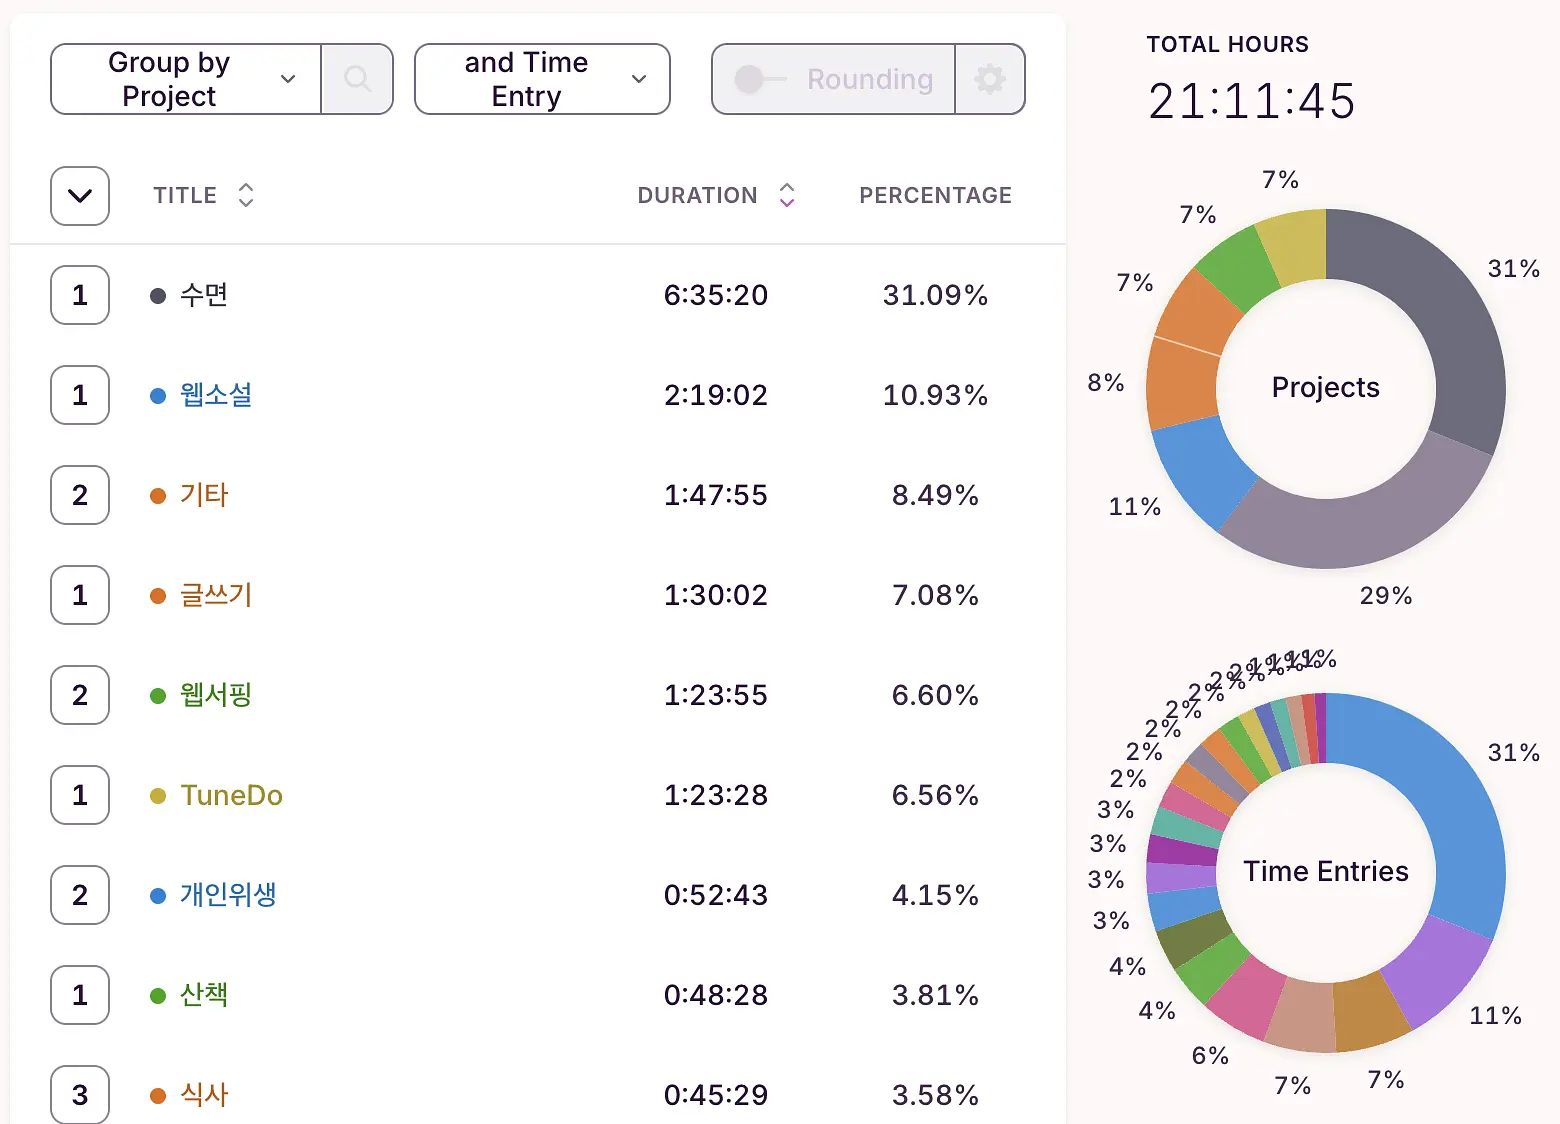Click the PERCENTAGE column header

(935, 195)
